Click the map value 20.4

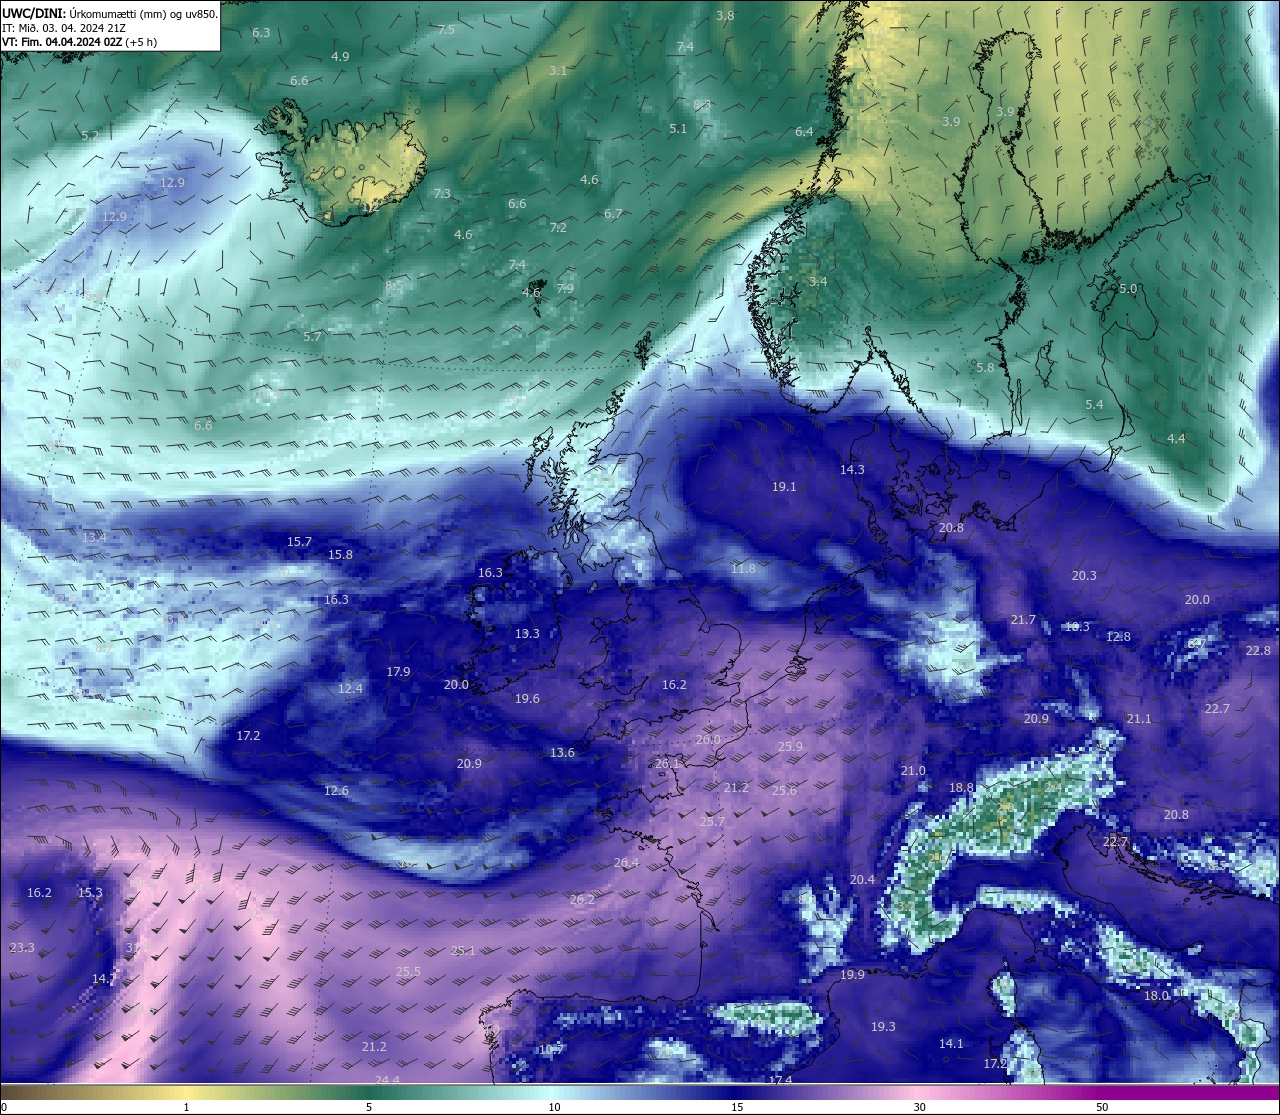pos(862,880)
